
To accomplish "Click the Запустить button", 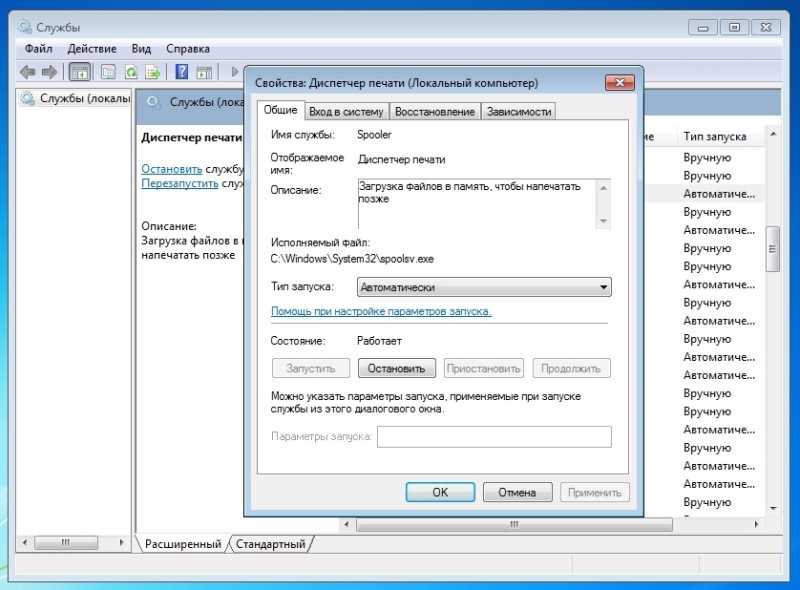I will [x=311, y=368].
